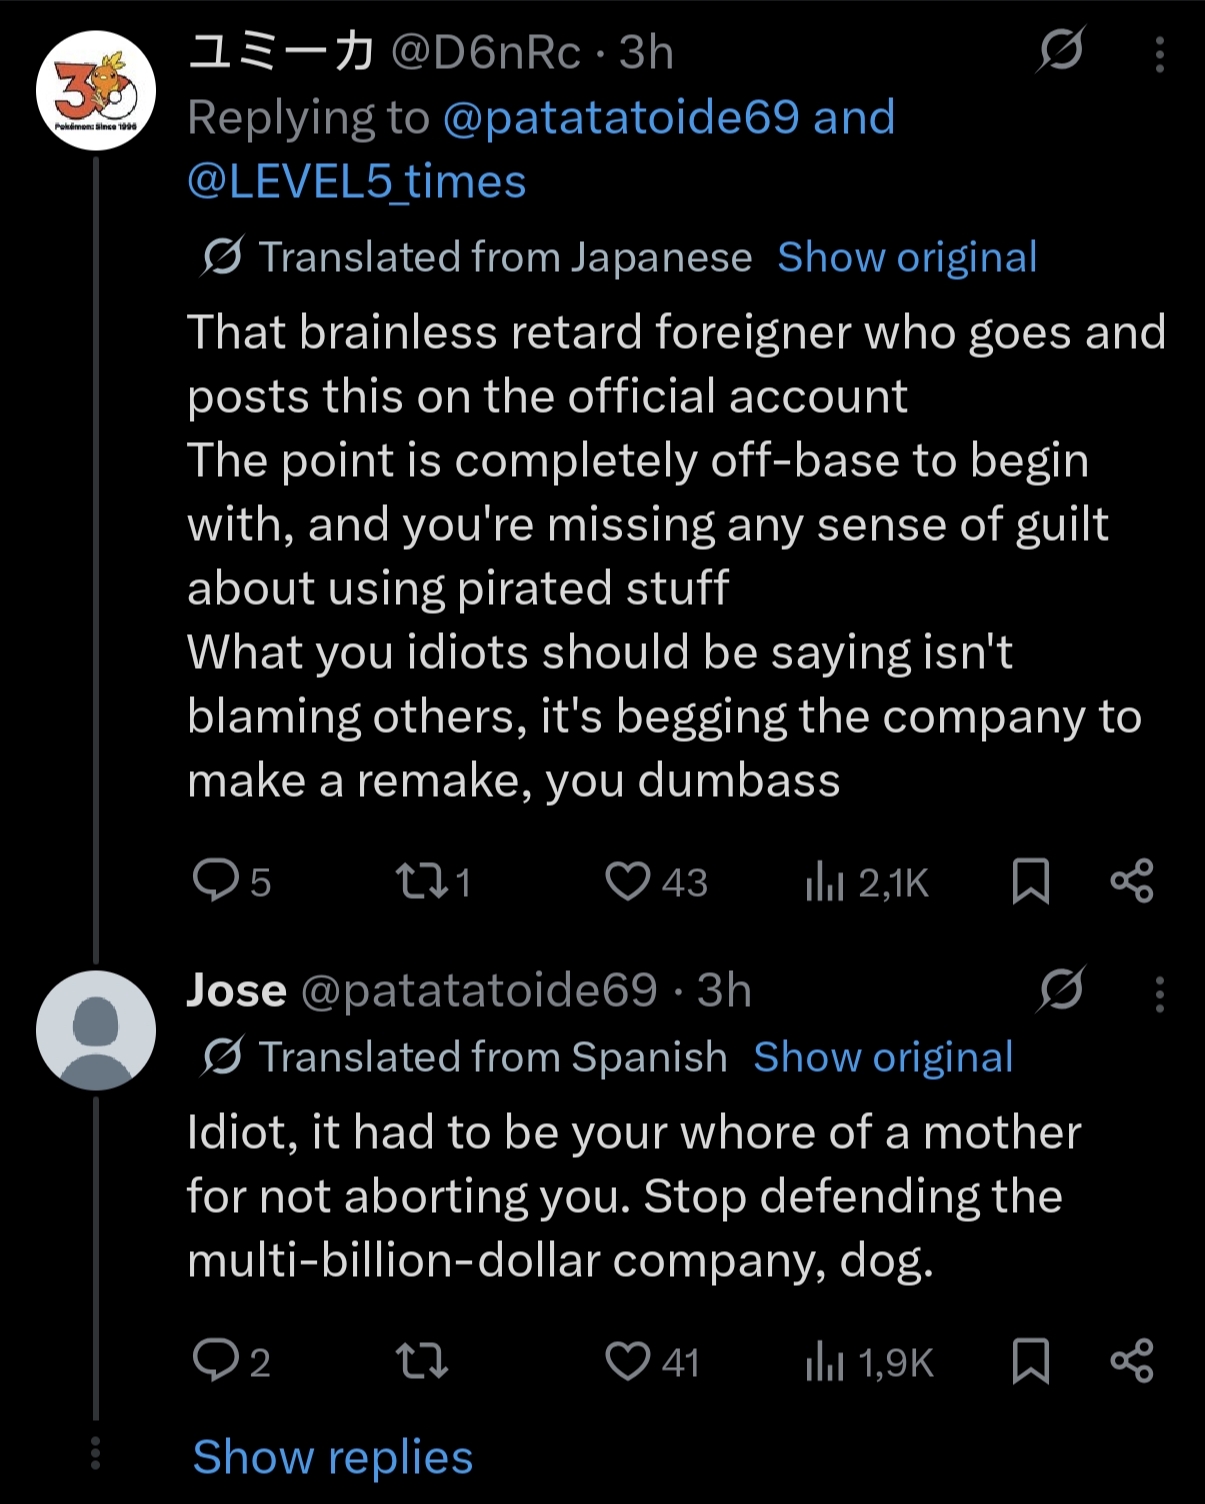Open more options menu on Jose's tweet
1205x1504 pixels.
1159,994
